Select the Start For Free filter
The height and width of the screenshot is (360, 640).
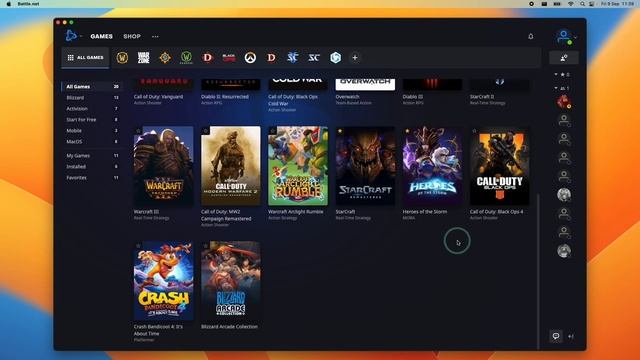[92, 120]
